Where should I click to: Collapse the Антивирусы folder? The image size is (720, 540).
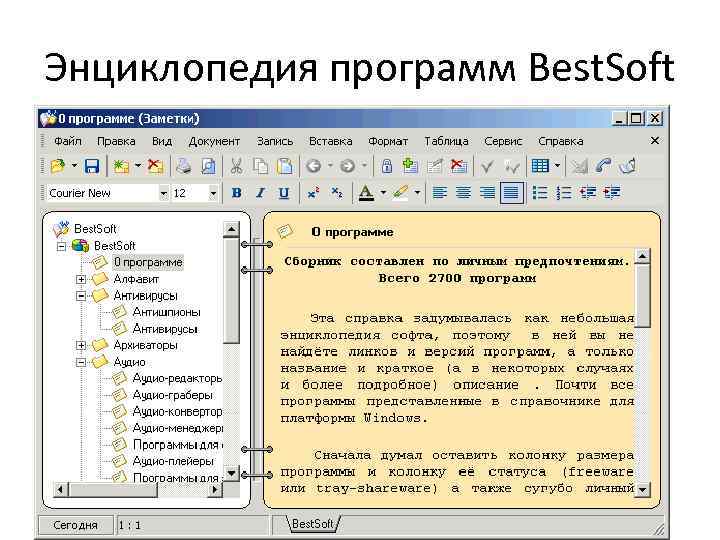point(81,296)
